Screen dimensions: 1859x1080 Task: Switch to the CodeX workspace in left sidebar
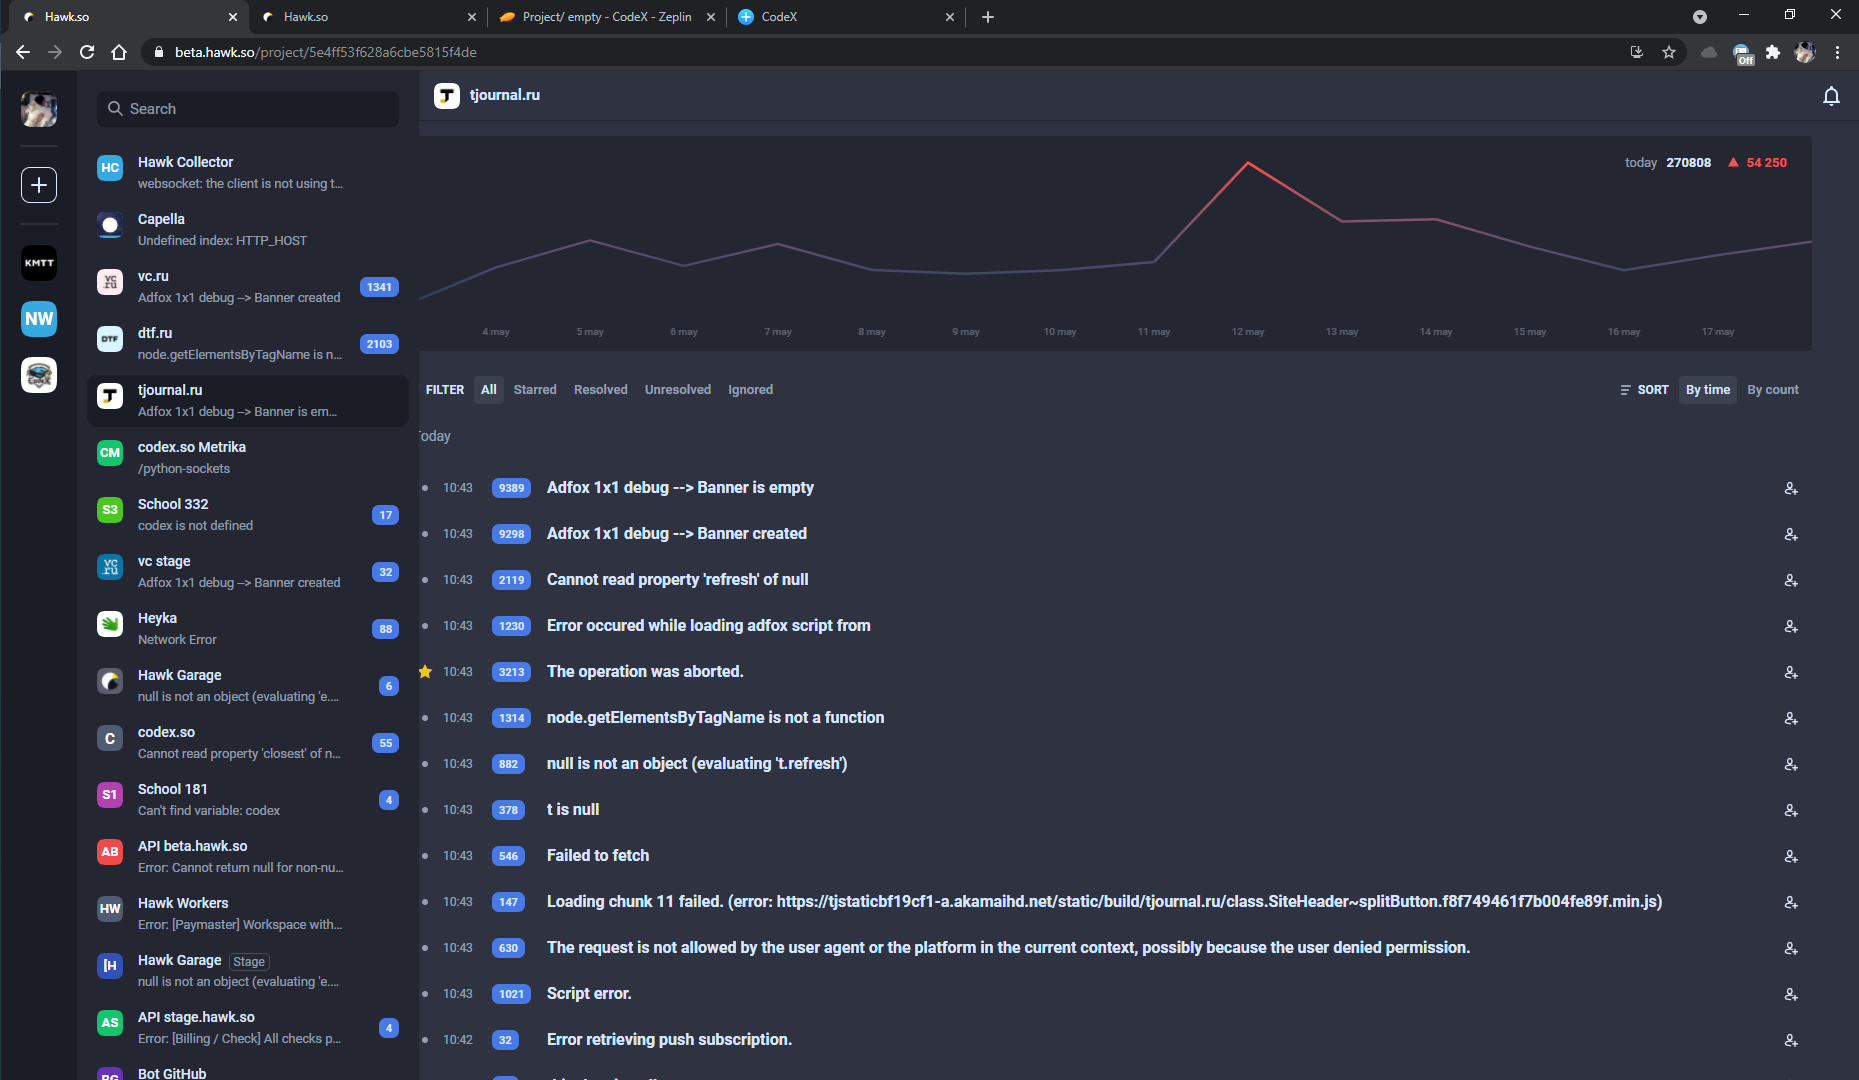point(38,375)
